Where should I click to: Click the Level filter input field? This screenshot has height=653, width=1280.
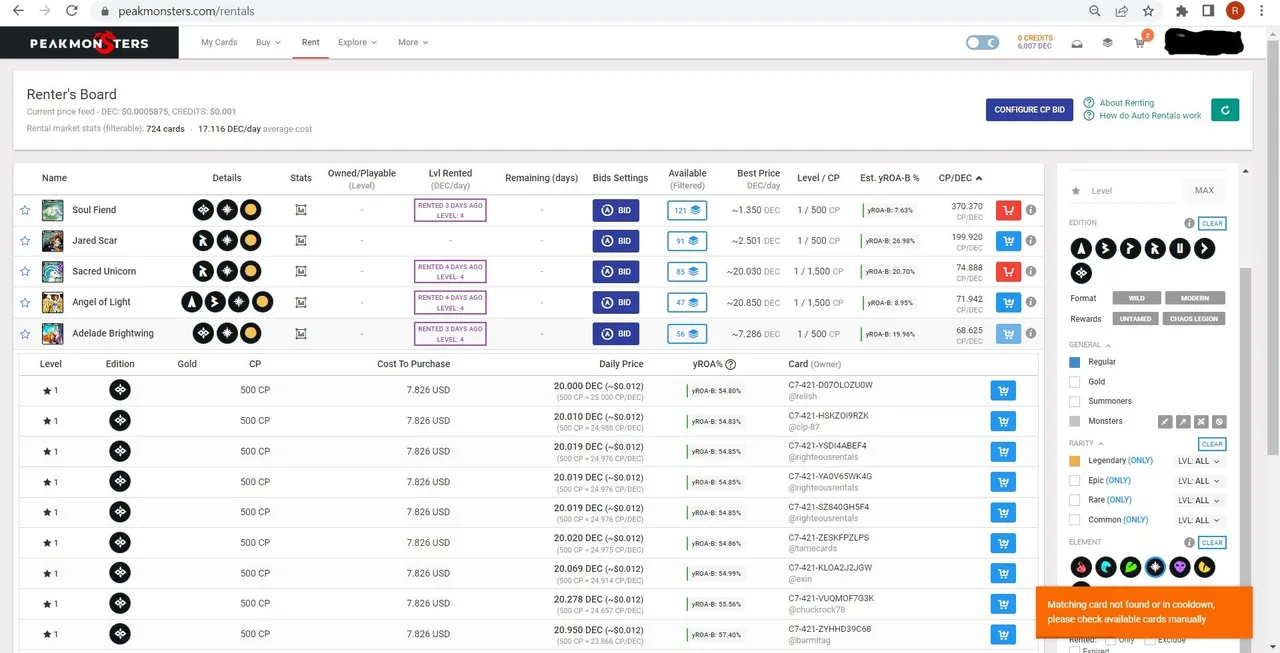pos(1130,190)
